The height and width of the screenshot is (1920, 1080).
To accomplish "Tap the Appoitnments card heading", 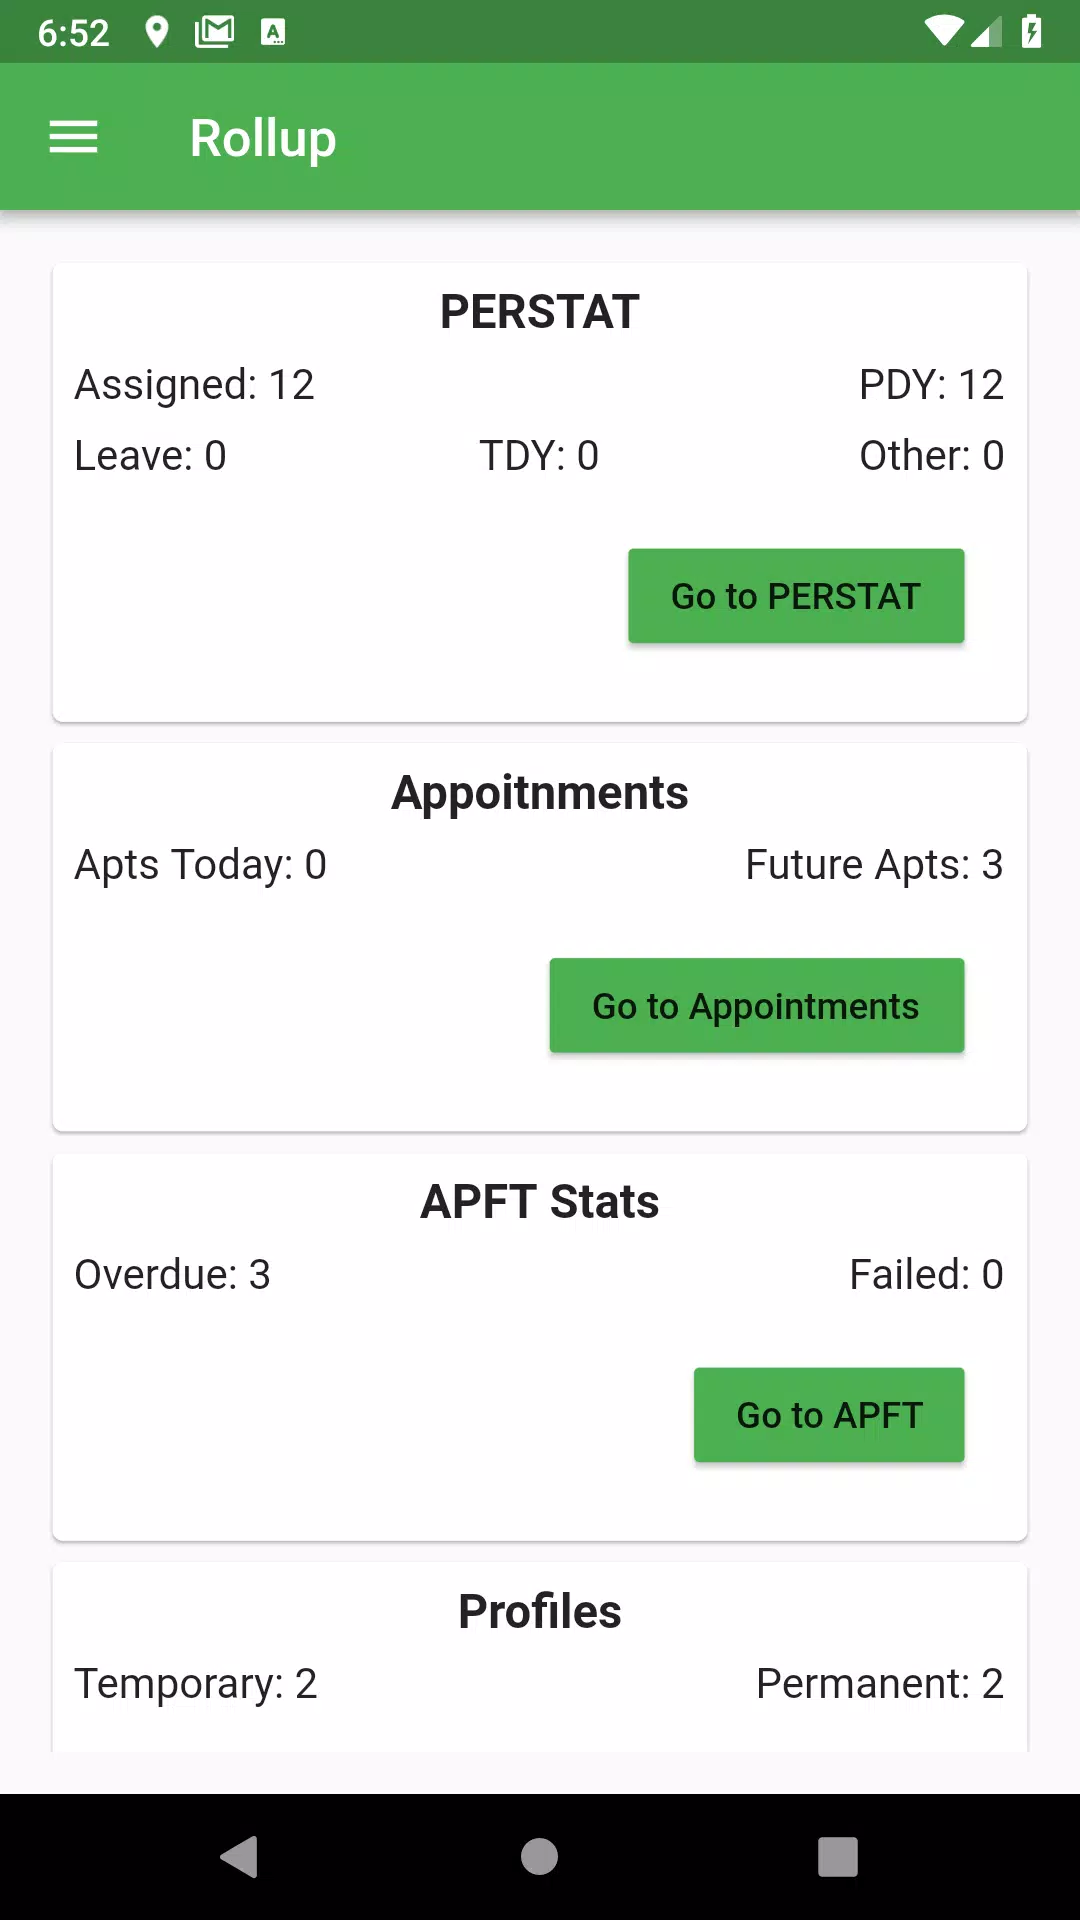I will [x=540, y=793].
